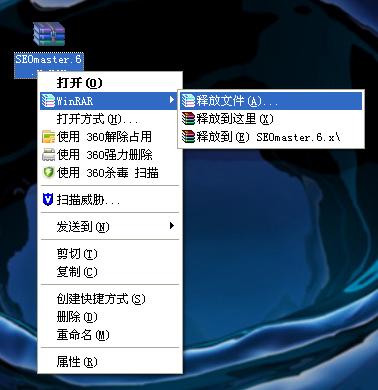
Task: Select 使用 360解除占用 option
Action: [110, 137]
